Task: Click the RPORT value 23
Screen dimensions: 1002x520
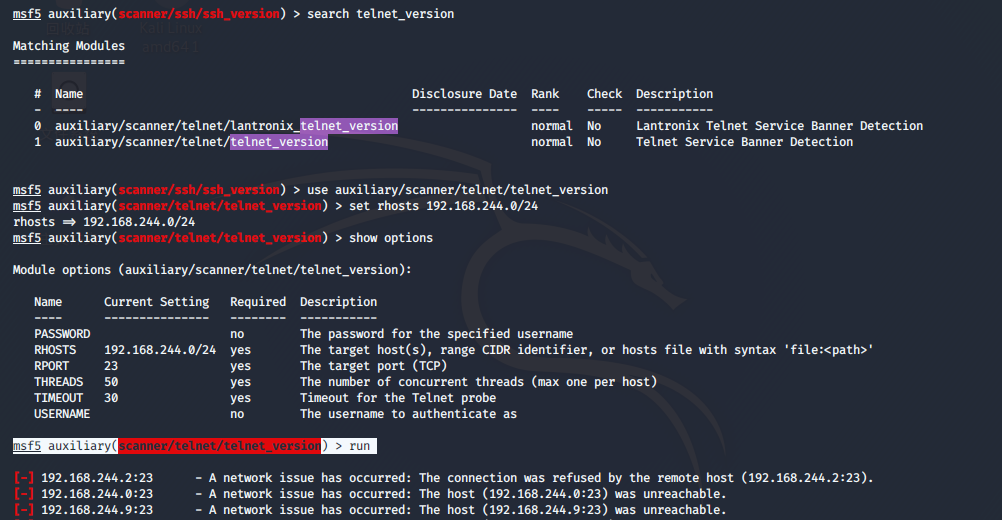Action: [111, 366]
